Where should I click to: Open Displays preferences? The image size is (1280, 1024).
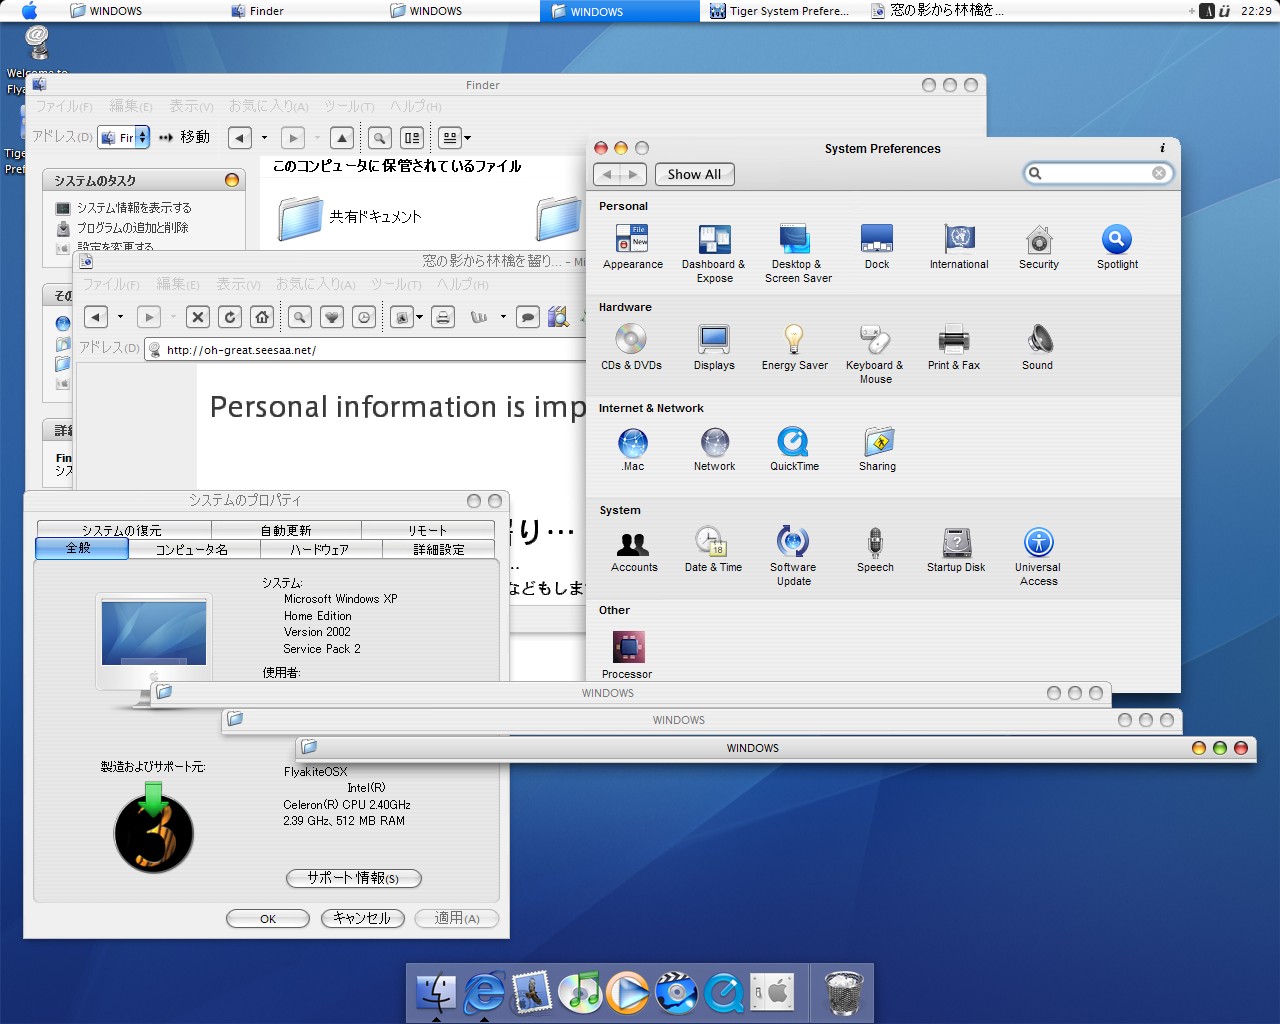714,348
